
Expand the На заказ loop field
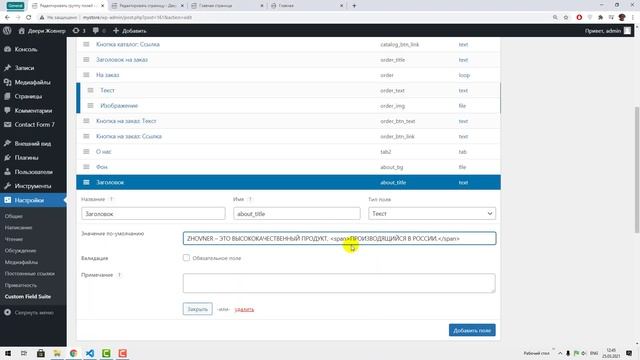tap(108, 75)
